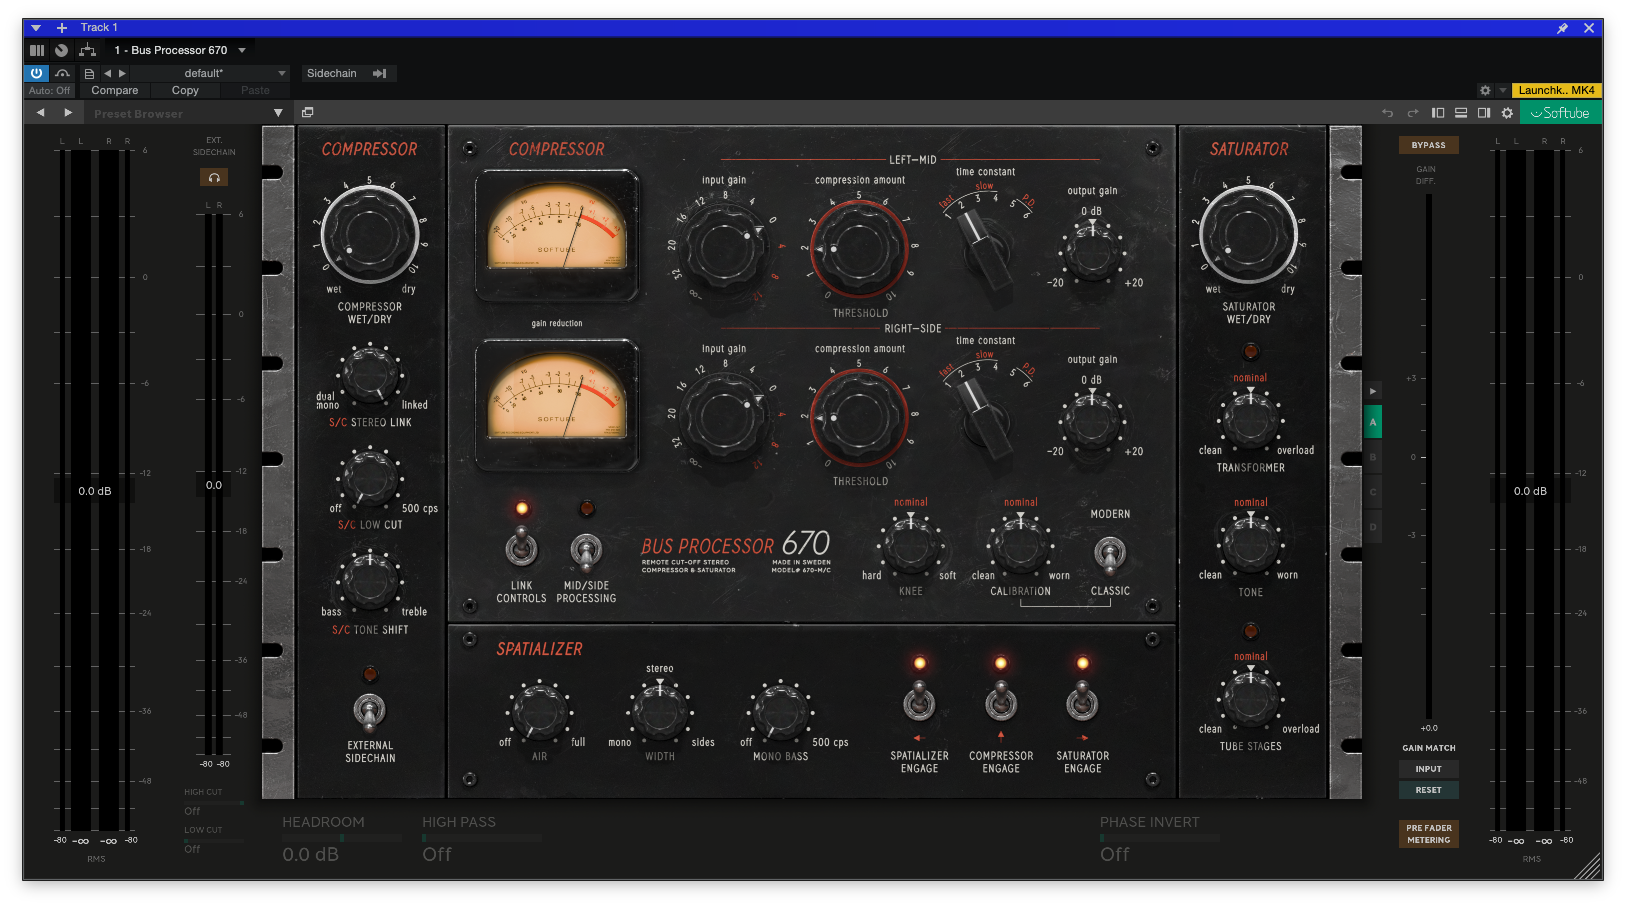Pin the plugin window
Image resolution: width=1626 pixels, height=907 pixels.
[x=1562, y=28]
